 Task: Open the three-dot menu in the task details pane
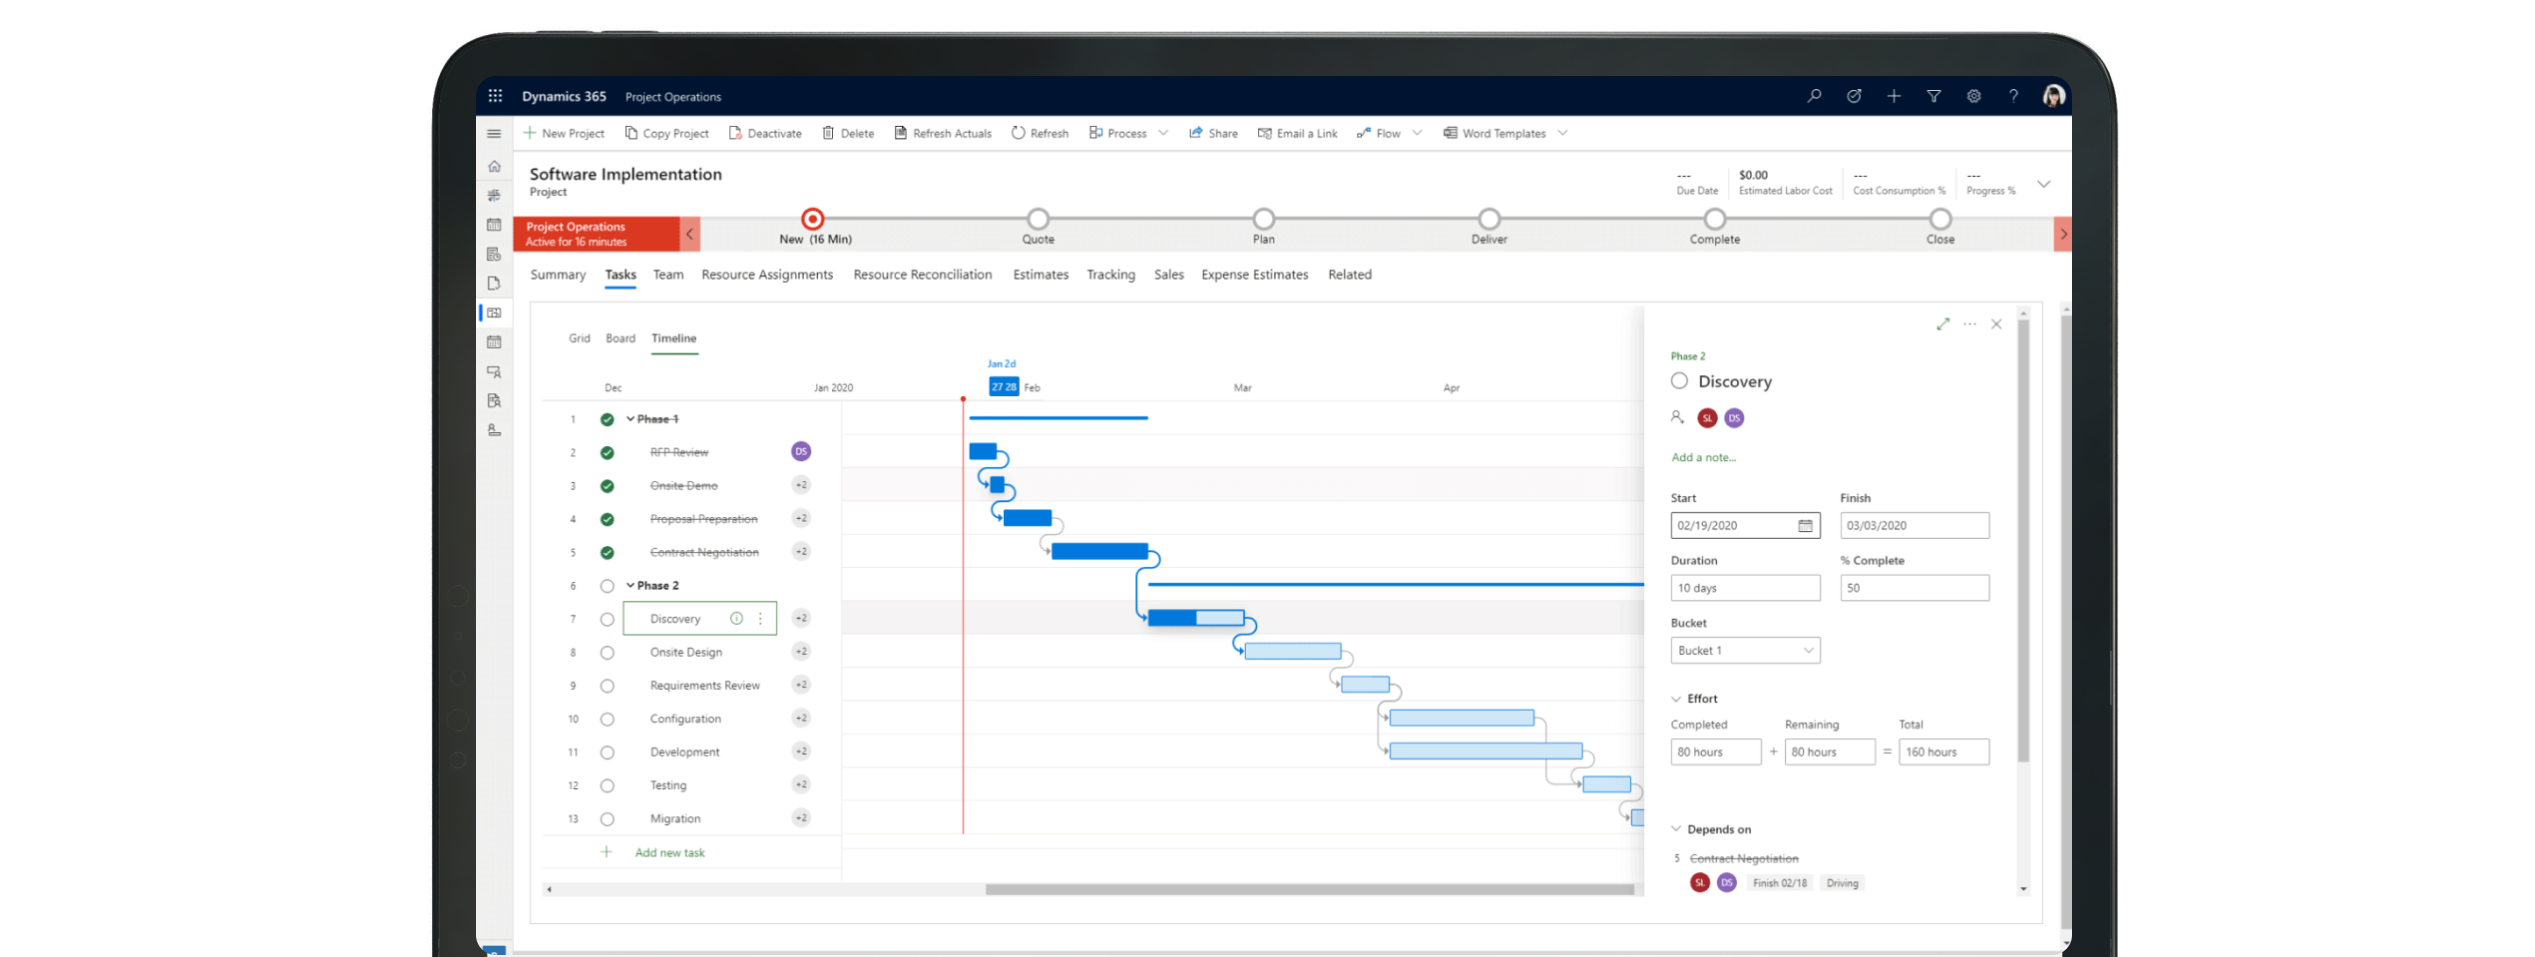1970,324
